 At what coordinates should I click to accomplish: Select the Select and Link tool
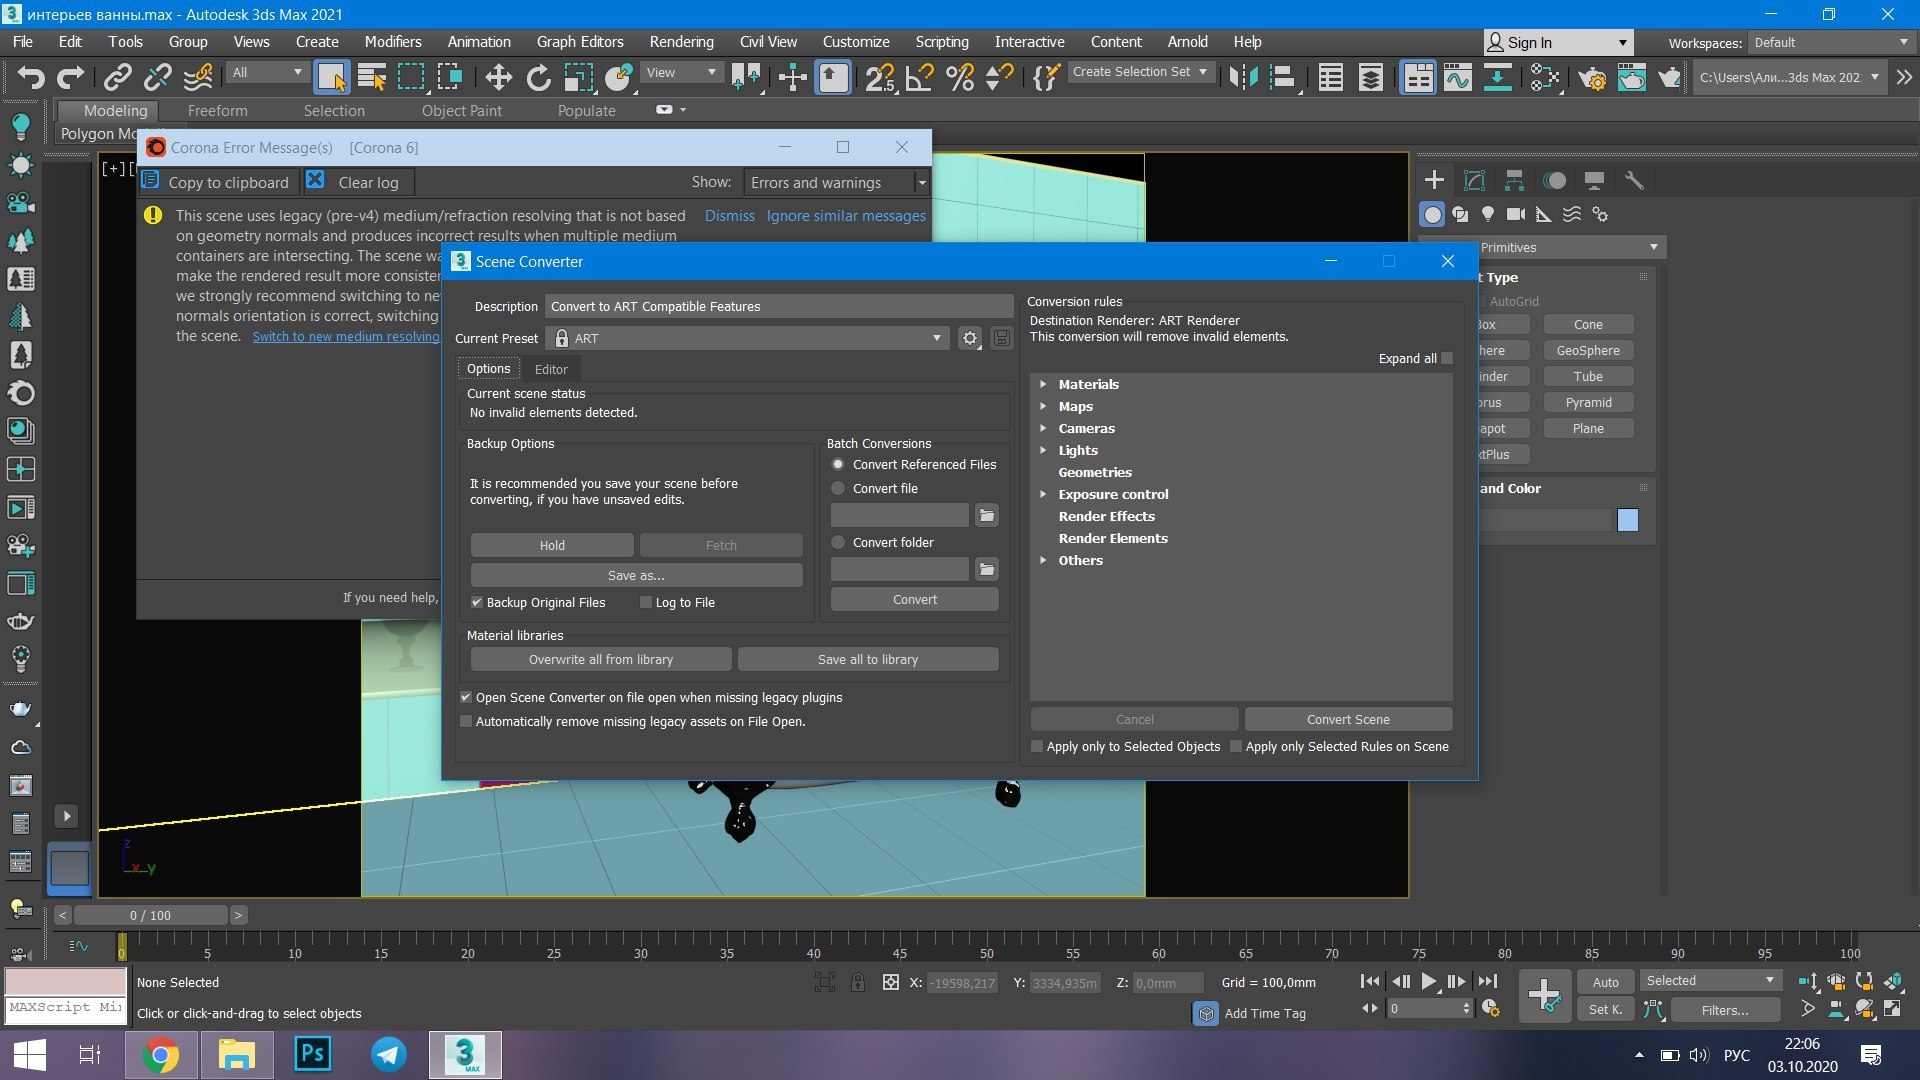(x=118, y=77)
